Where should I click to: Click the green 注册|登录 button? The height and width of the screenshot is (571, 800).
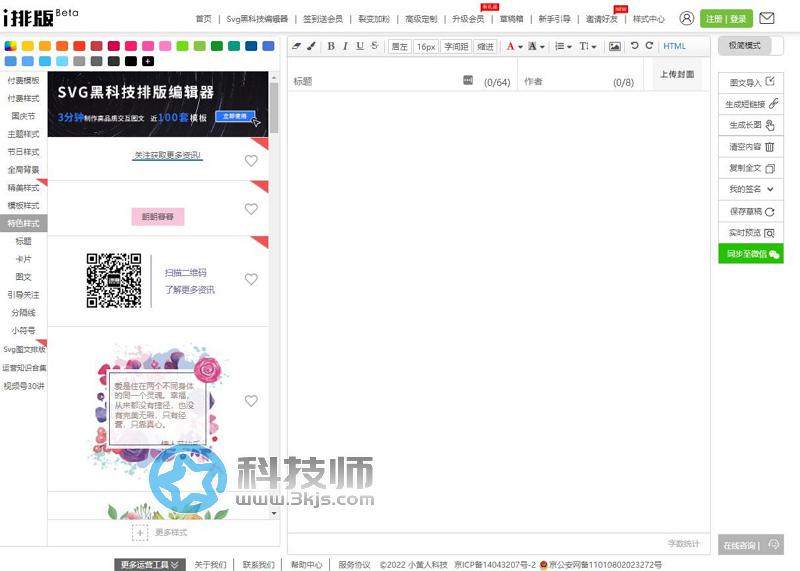tap(726, 19)
